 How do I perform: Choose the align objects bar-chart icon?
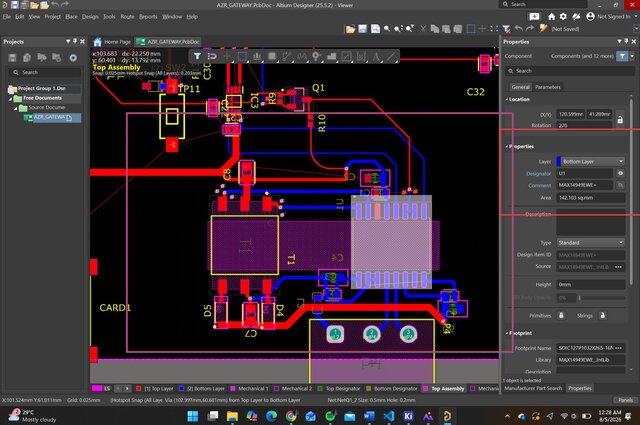257,56
